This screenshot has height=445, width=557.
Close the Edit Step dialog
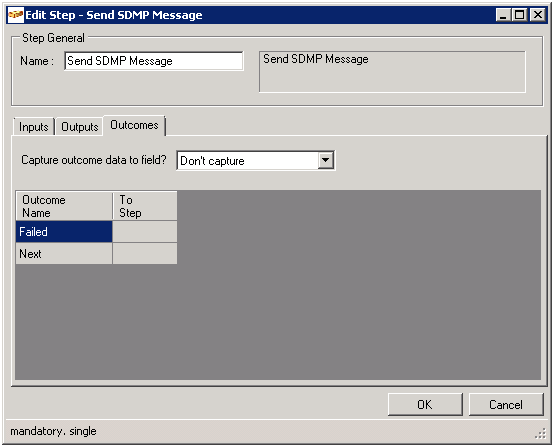tap(538, 15)
